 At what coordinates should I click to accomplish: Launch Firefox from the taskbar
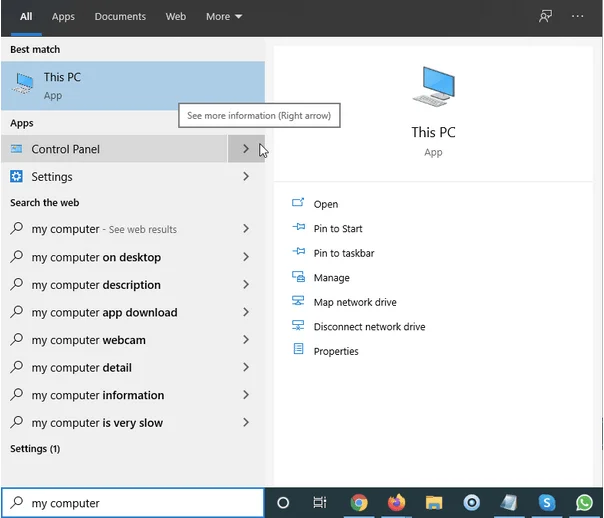pyautogui.click(x=396, y=503)
